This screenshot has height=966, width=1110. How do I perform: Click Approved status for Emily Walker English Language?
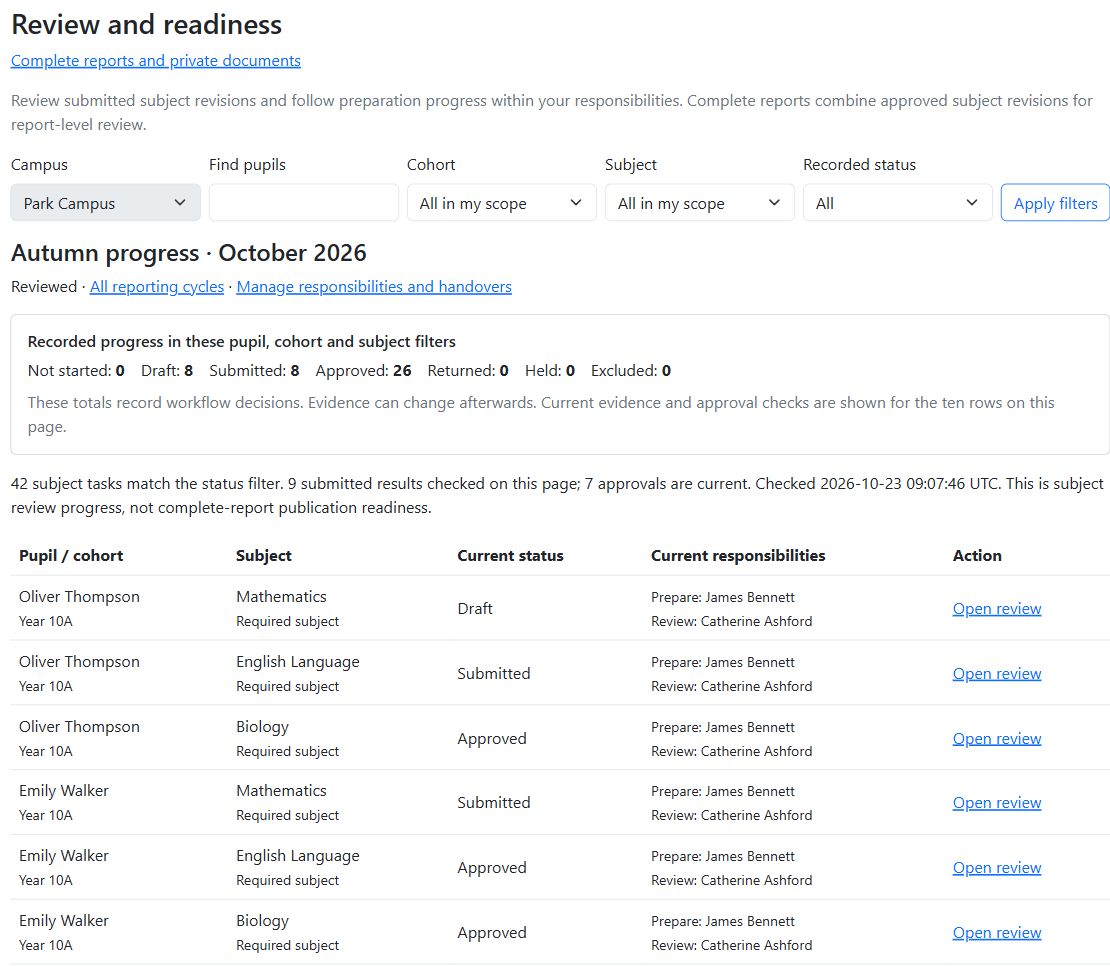coord(492,868)
